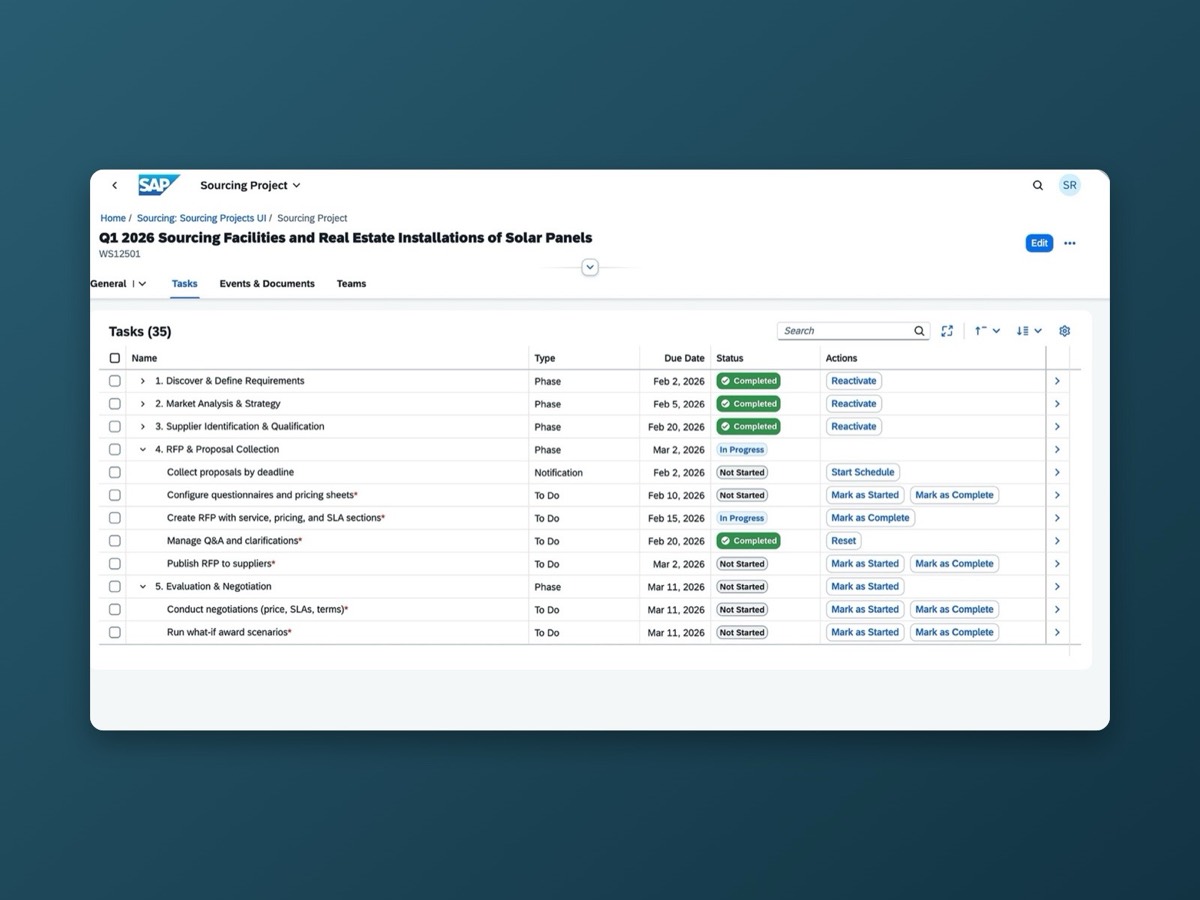The height and width of the screenshot is (900, 1200).
Task: Mark Conduct negotiations as Complete
Action: 954,609
